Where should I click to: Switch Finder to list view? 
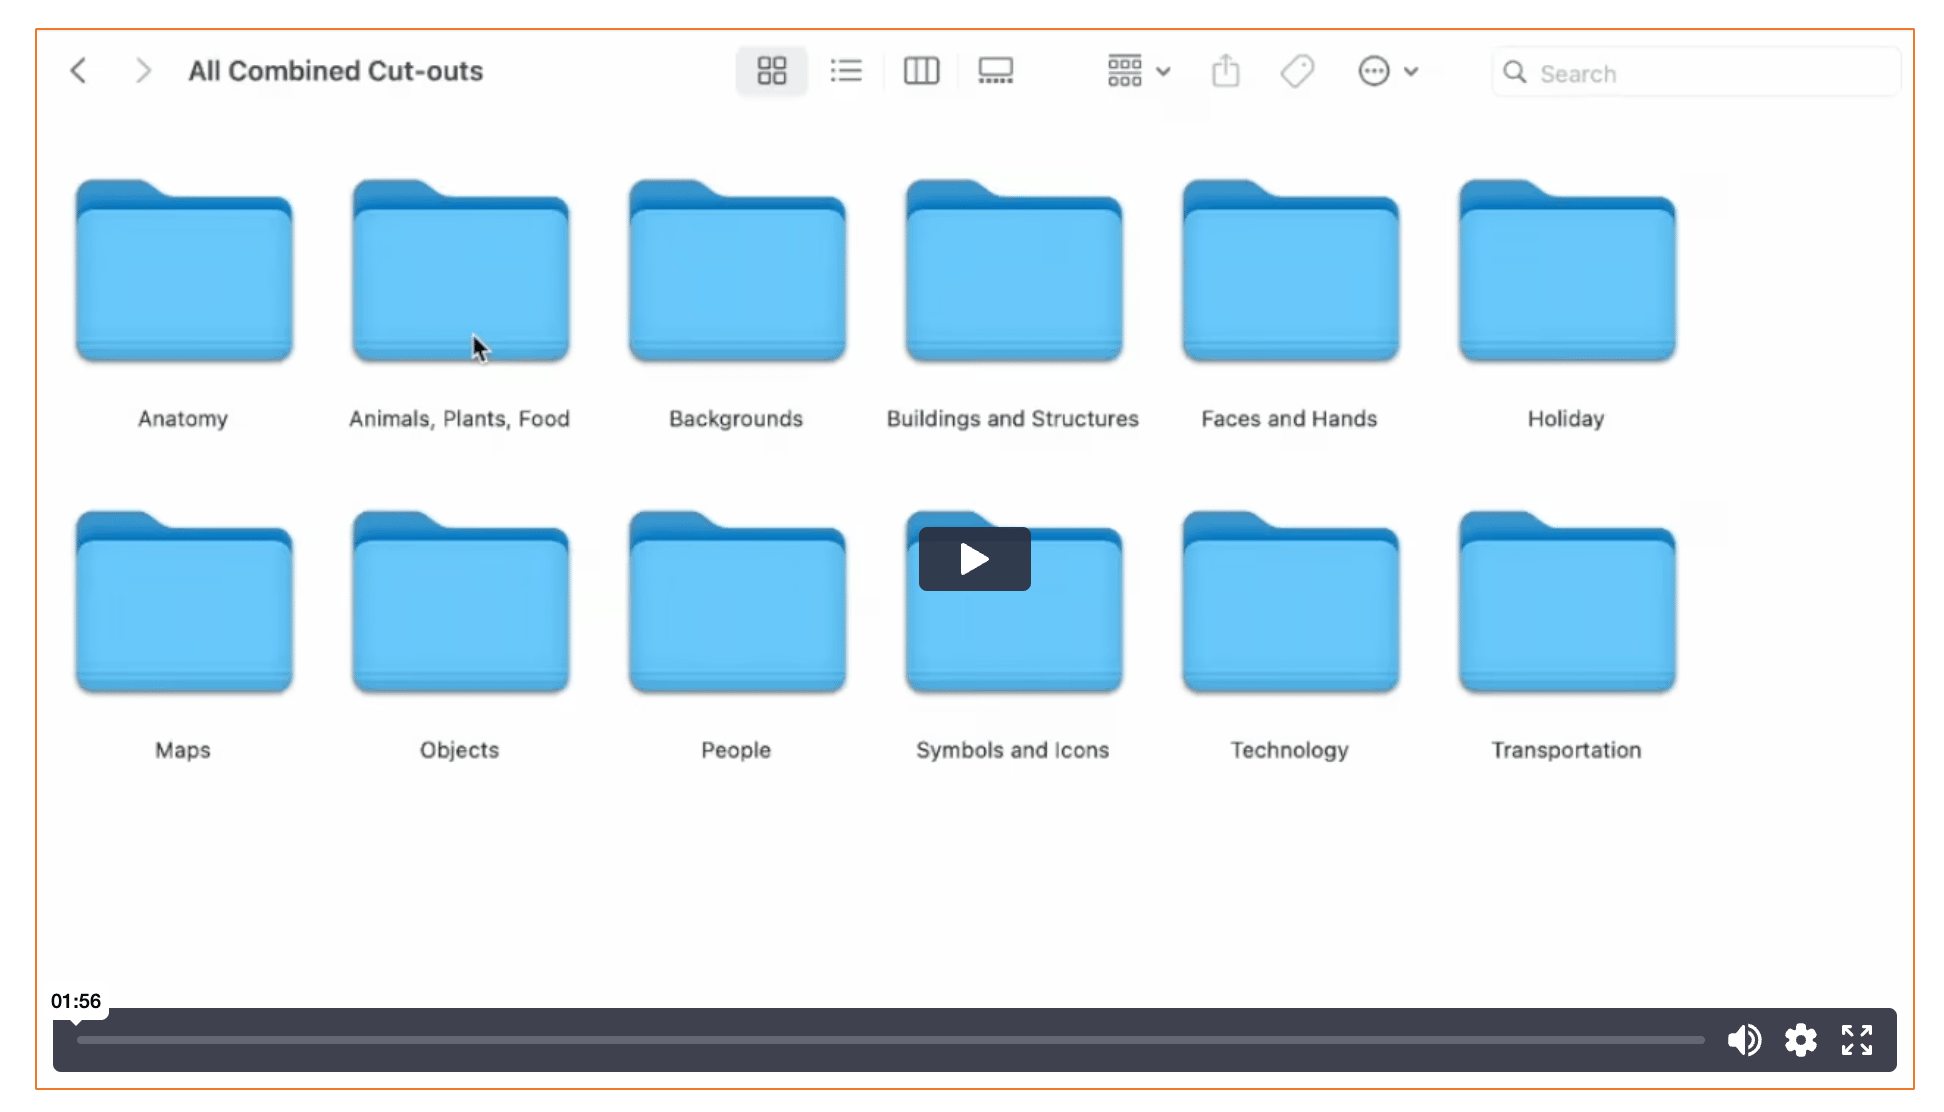[x=846, y=71]
